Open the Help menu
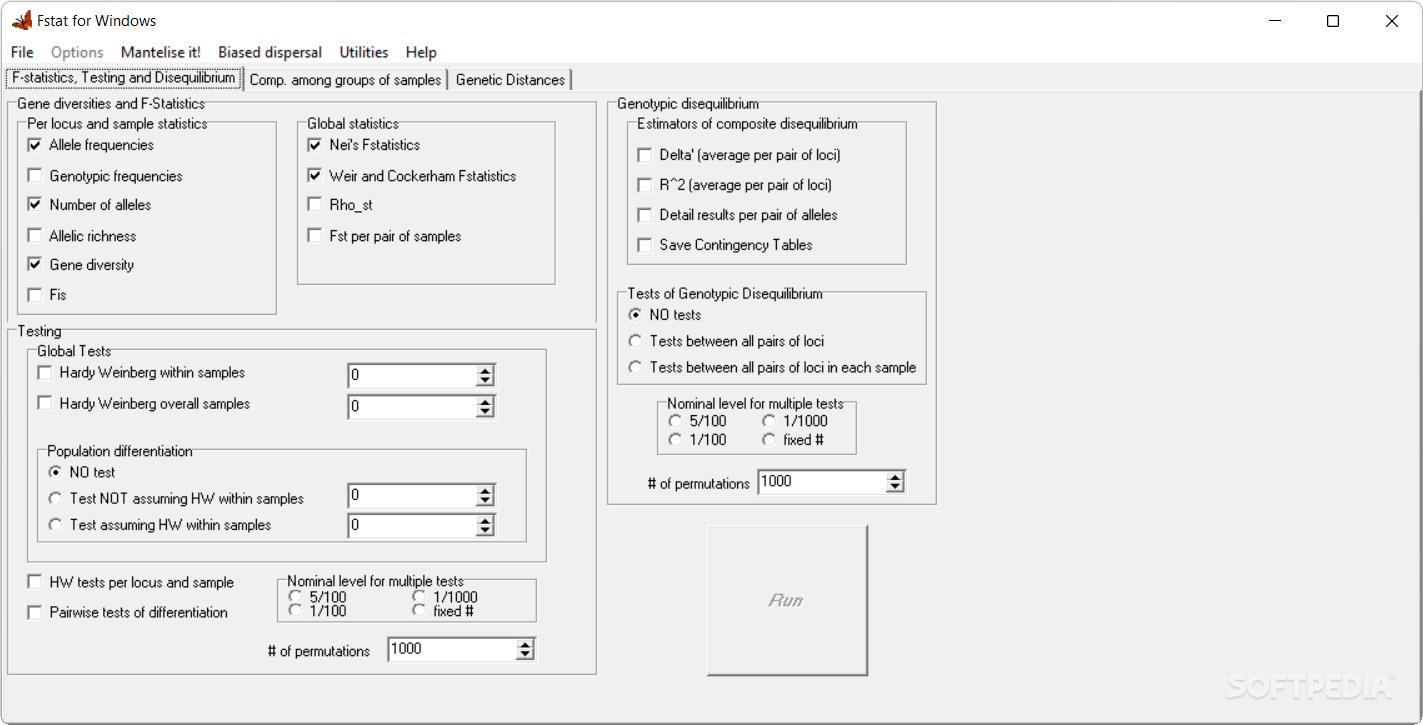 click(x=421, y=52)
